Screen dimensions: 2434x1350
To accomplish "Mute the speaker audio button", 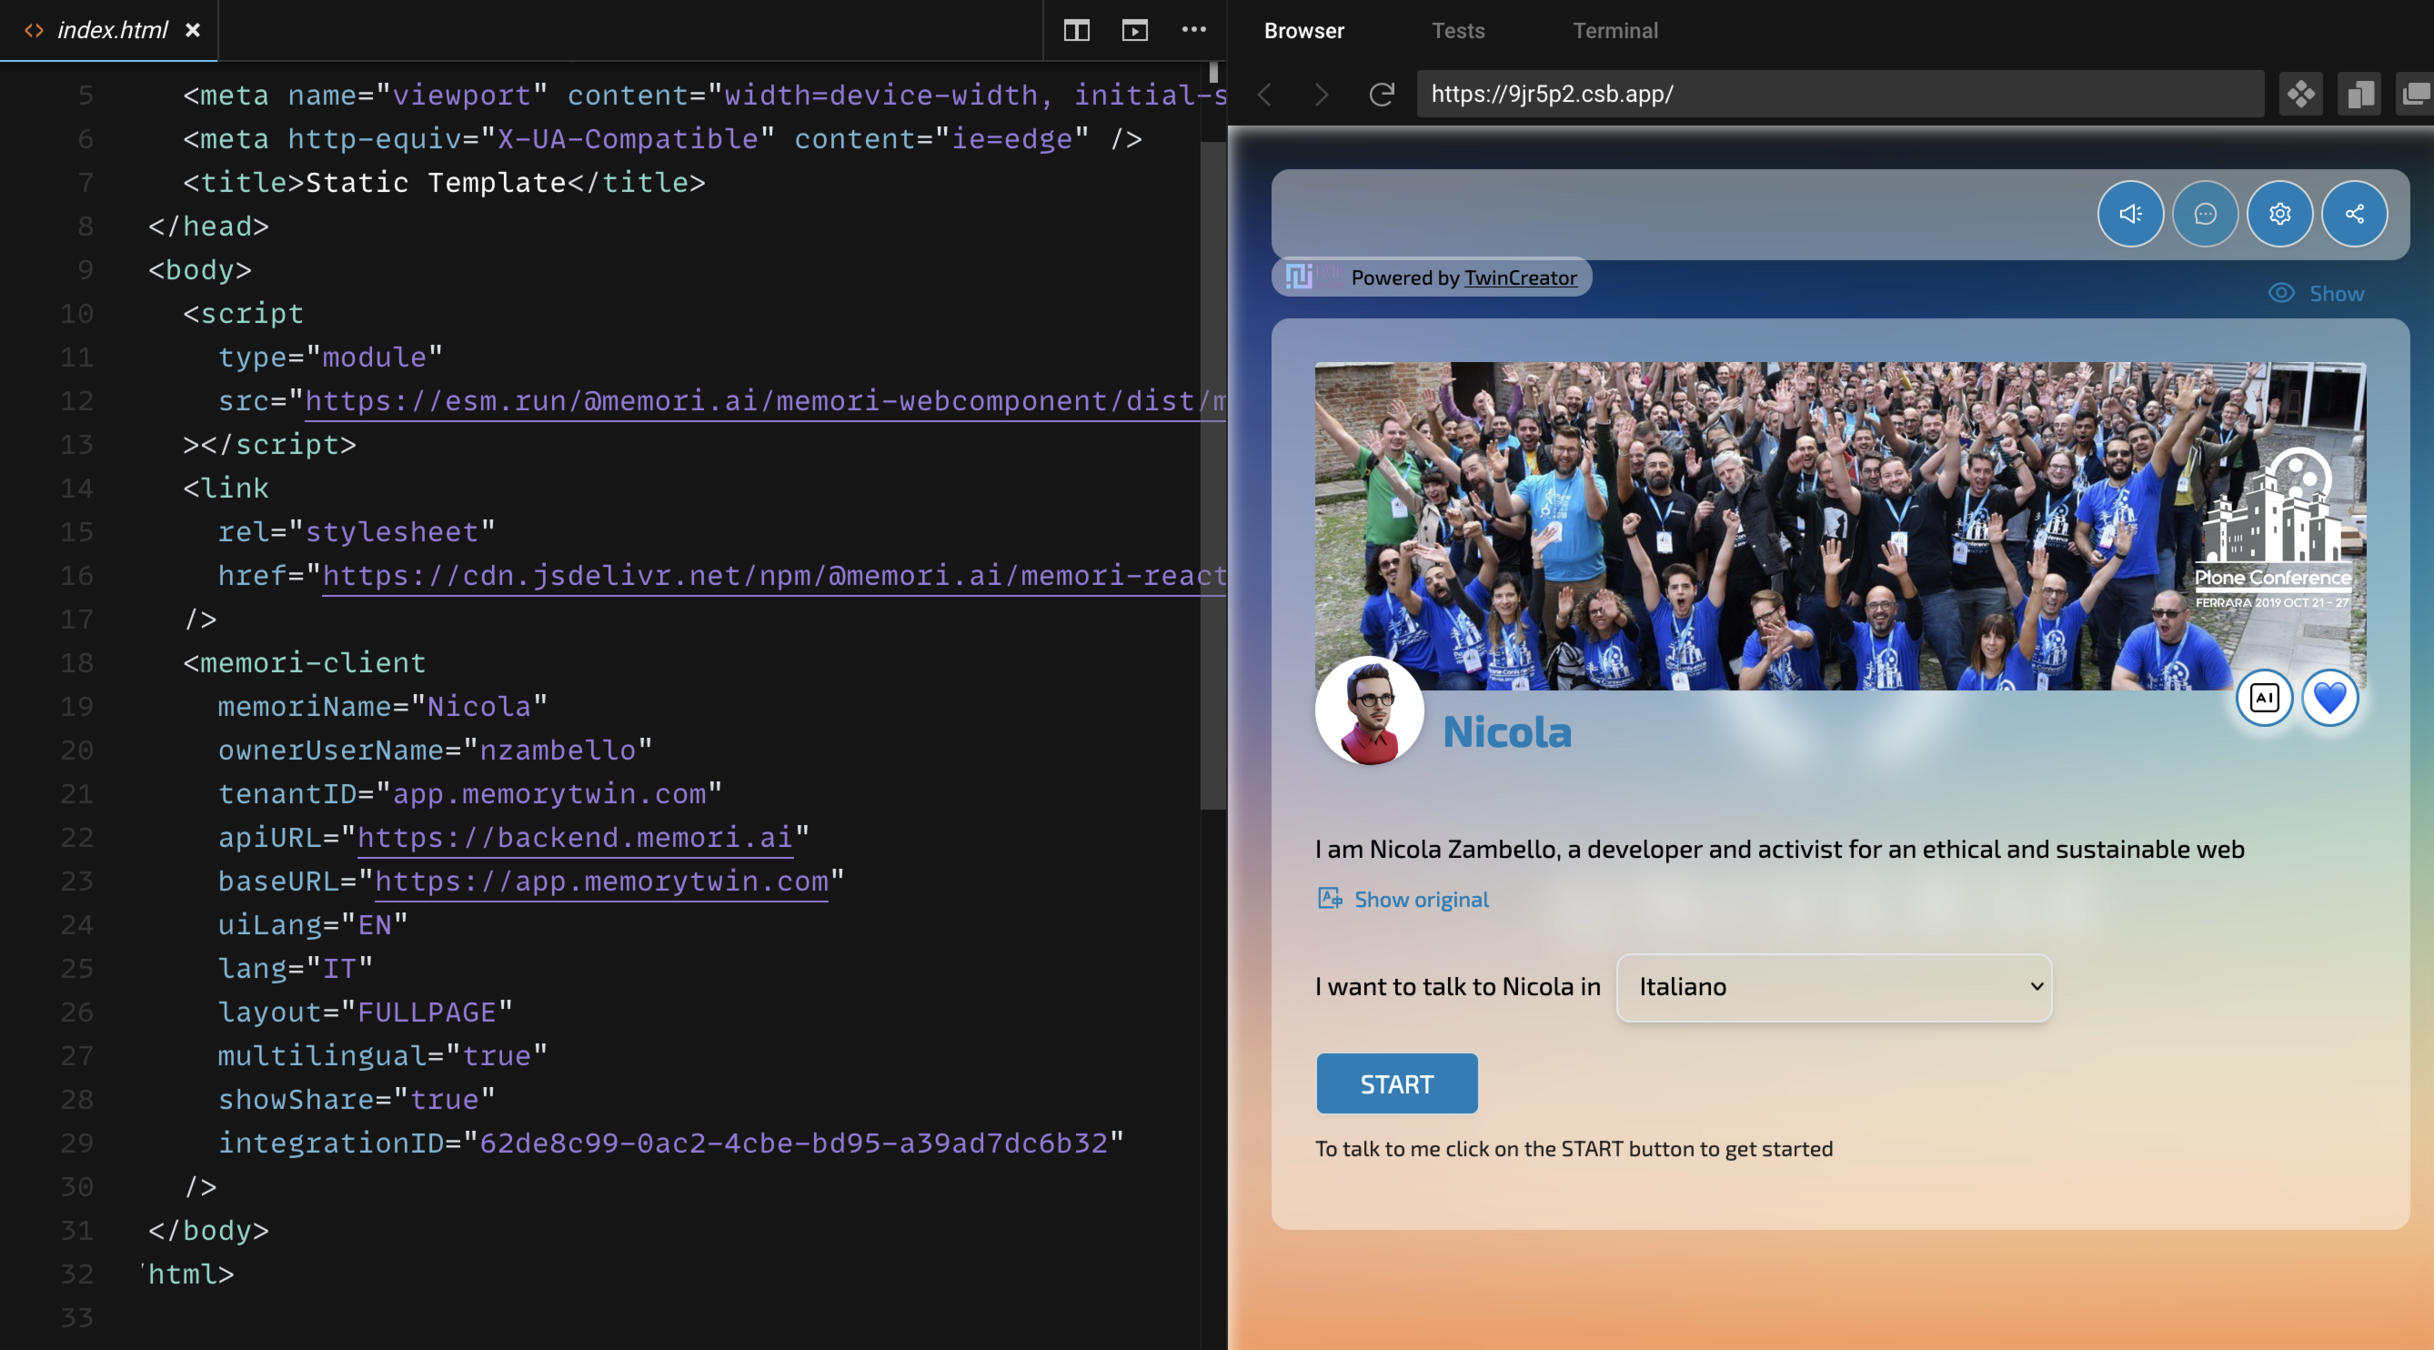I will (x=2130, y=213).
